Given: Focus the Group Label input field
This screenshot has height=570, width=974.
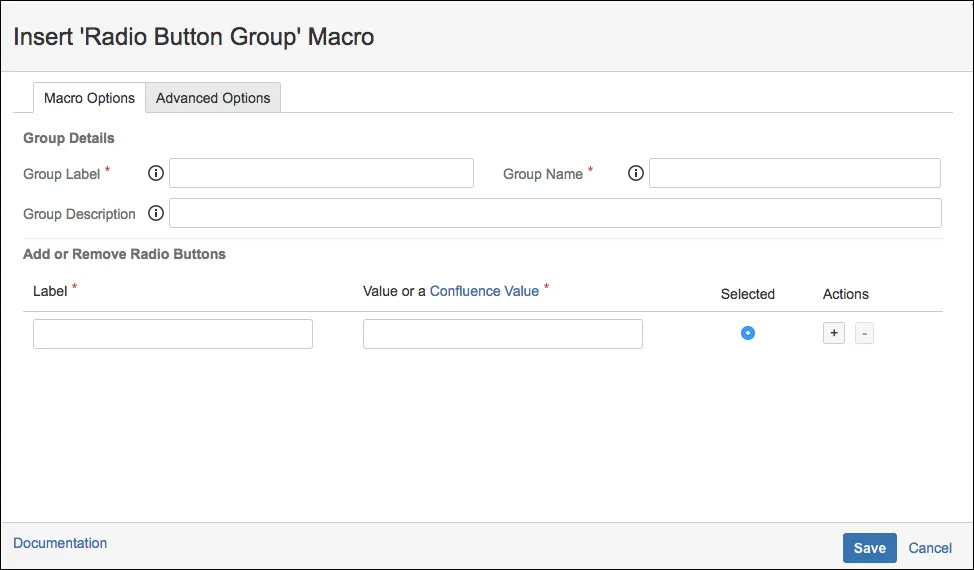Looking at the screenshot, I should point(321,173).
